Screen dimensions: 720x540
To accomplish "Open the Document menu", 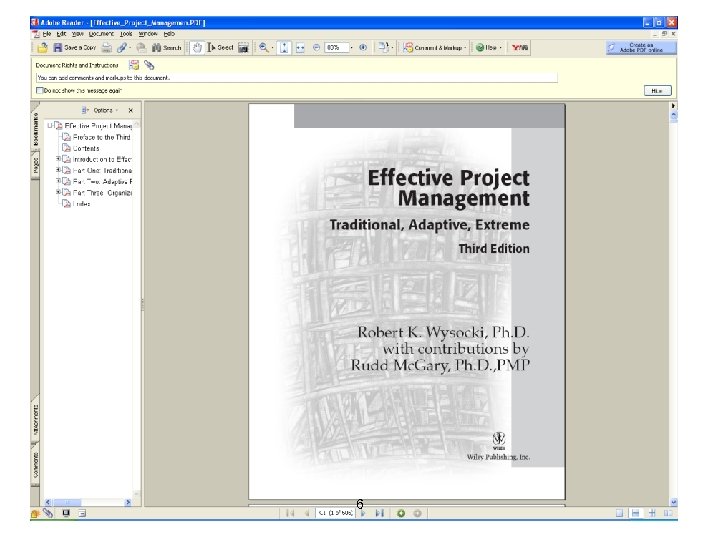I will pos(103,33).
